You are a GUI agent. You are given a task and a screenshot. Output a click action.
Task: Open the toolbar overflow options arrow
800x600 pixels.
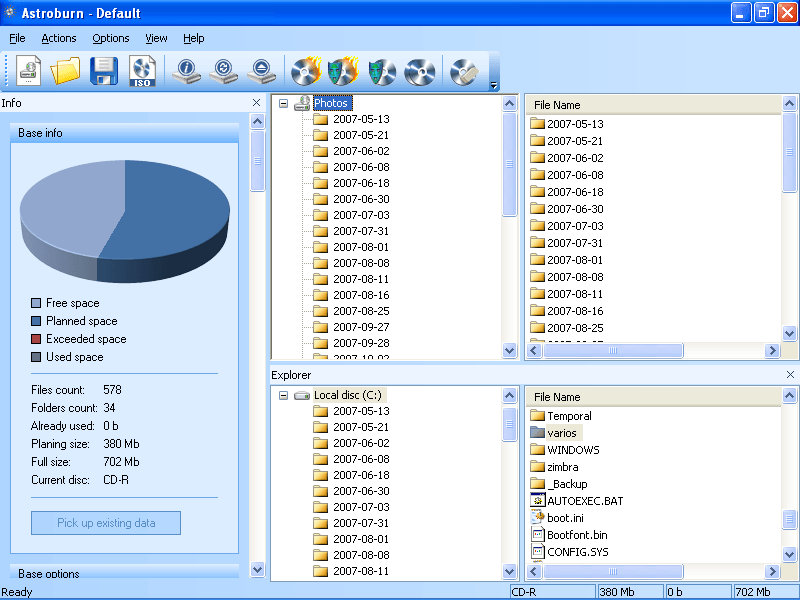click(x=493, y=85)
